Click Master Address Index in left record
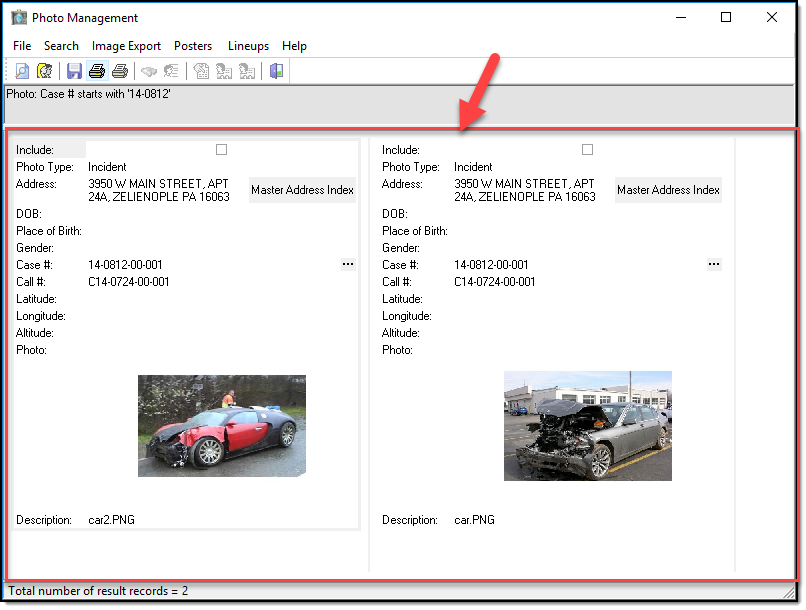Screen dimensions: 806x610 tap(302, 190)
